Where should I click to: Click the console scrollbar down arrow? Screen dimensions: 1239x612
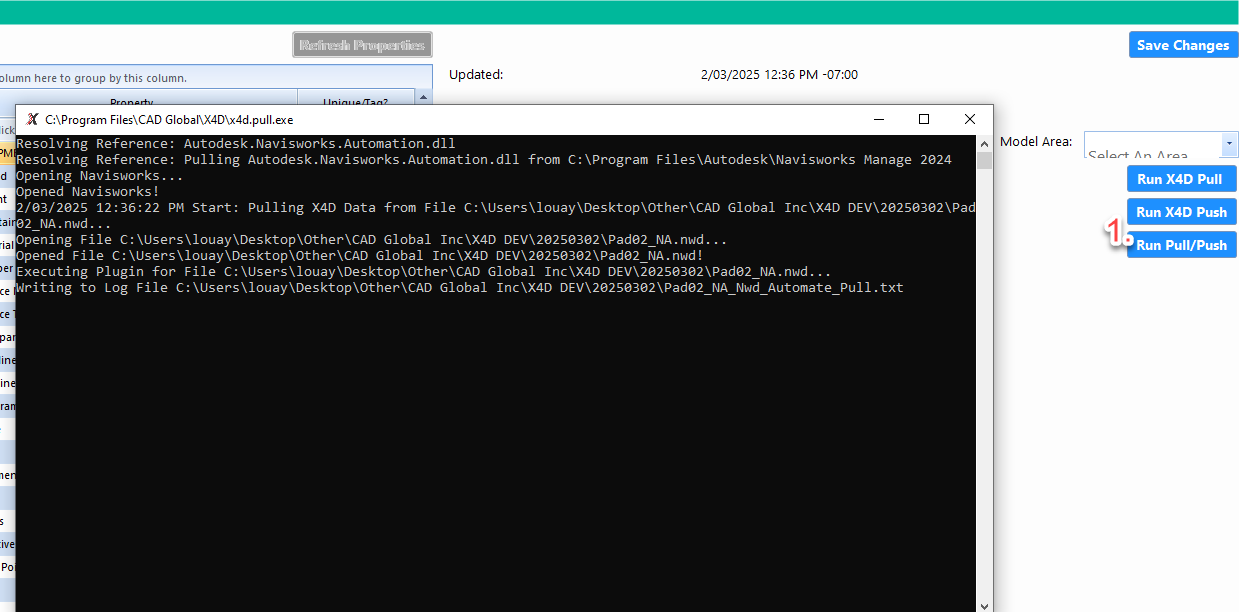(x=984, y=604)
